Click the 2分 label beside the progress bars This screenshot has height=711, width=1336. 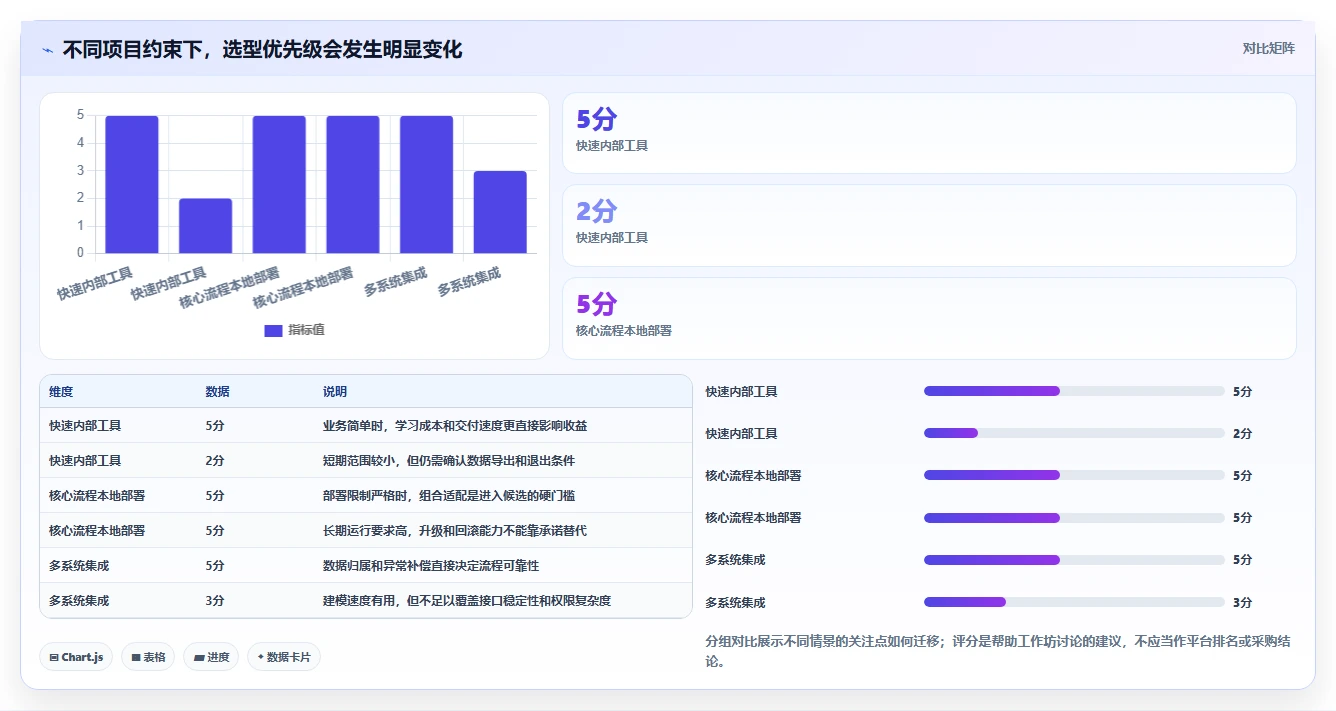tap(1242, 434)
